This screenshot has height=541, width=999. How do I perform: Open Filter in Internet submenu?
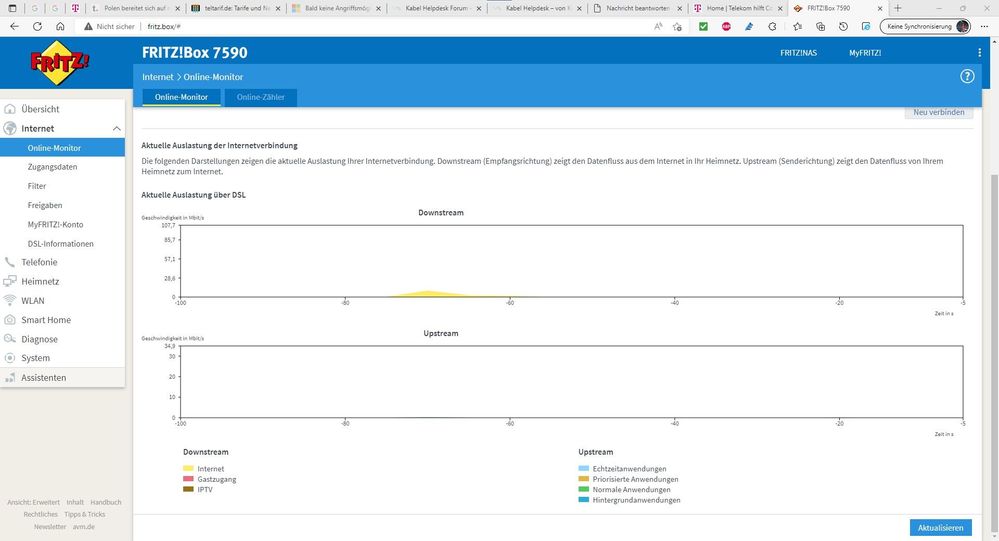coord(37,186)
